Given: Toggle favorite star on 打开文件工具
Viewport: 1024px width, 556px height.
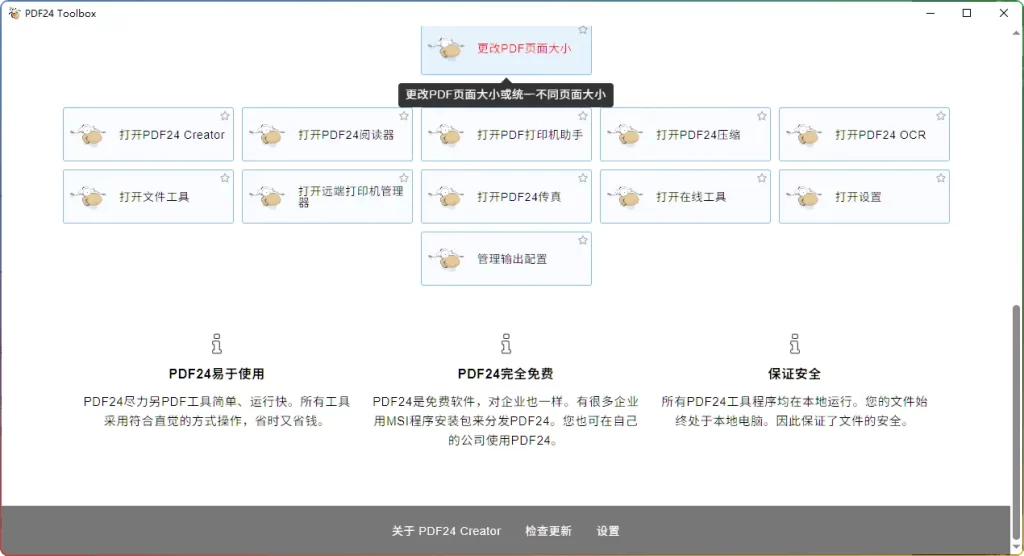Looking at the screenshot, I should pos(225,178).
